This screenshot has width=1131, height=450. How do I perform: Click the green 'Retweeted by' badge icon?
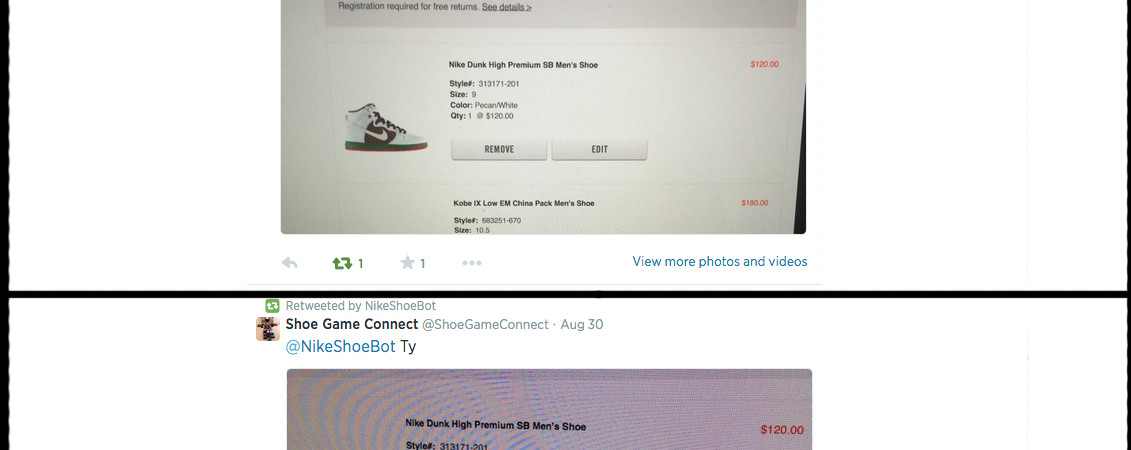272,306
